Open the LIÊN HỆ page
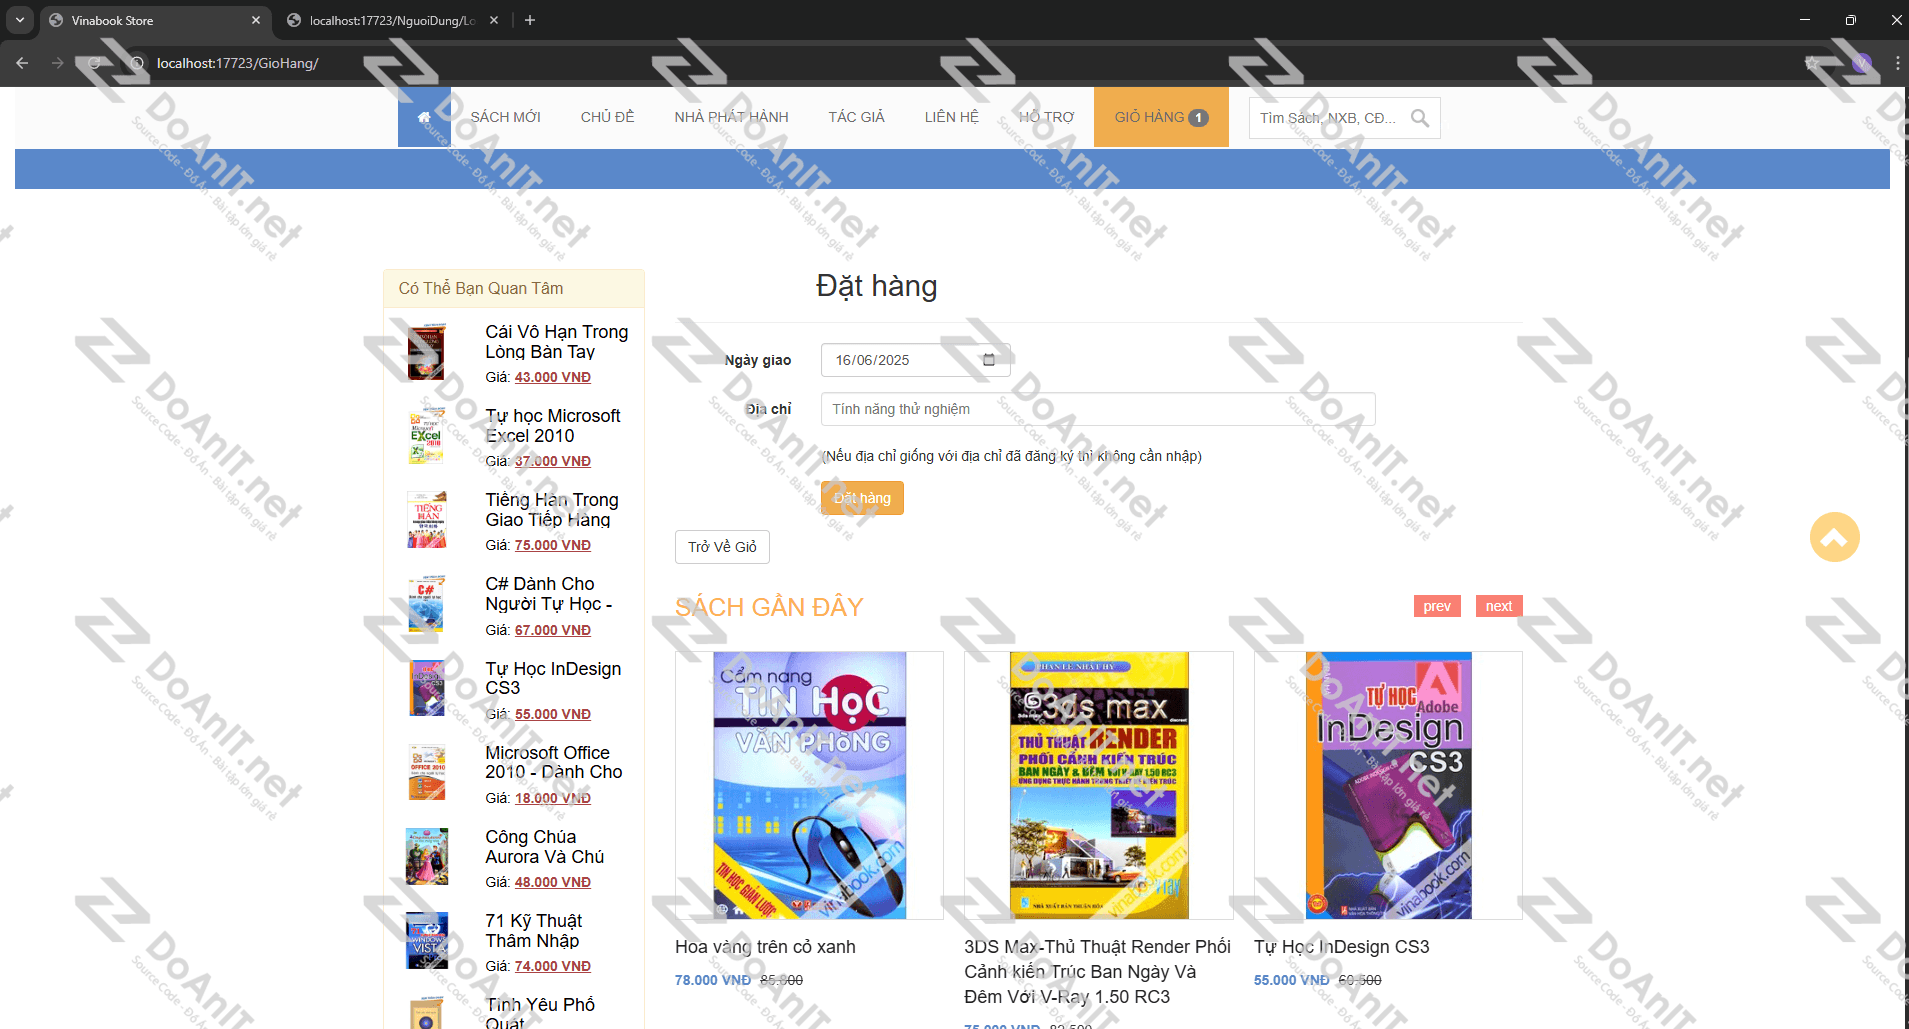 (951, 117)
